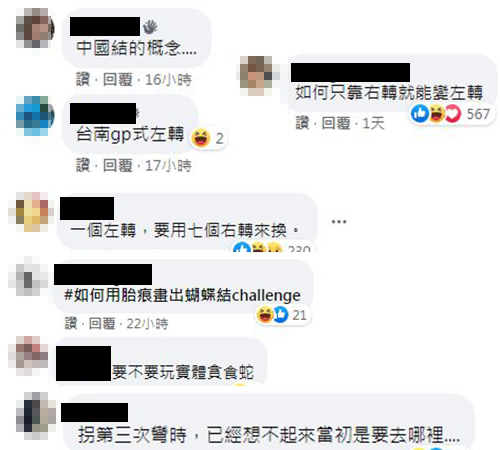The height and width of the screenshot is (450, 500).
Task: Open the blue avatar beside 台南gp式左轉
Action: 35,116
